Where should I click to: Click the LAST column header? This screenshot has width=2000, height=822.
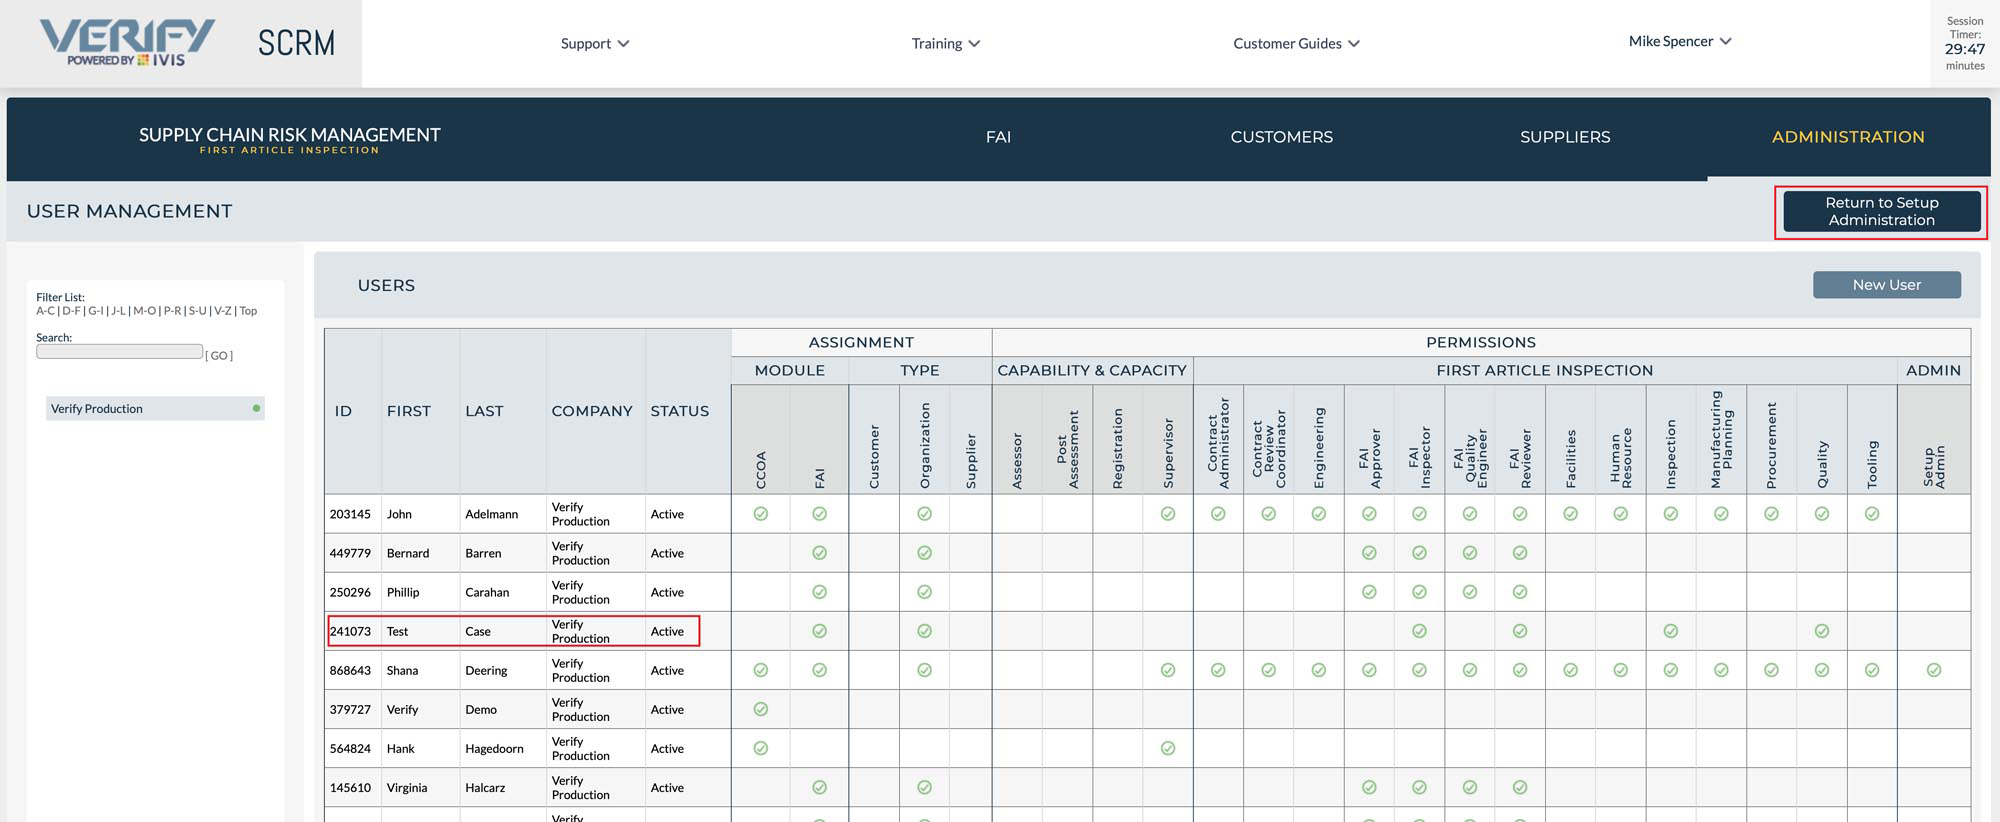pyautogui.click(x=484, y=411)
